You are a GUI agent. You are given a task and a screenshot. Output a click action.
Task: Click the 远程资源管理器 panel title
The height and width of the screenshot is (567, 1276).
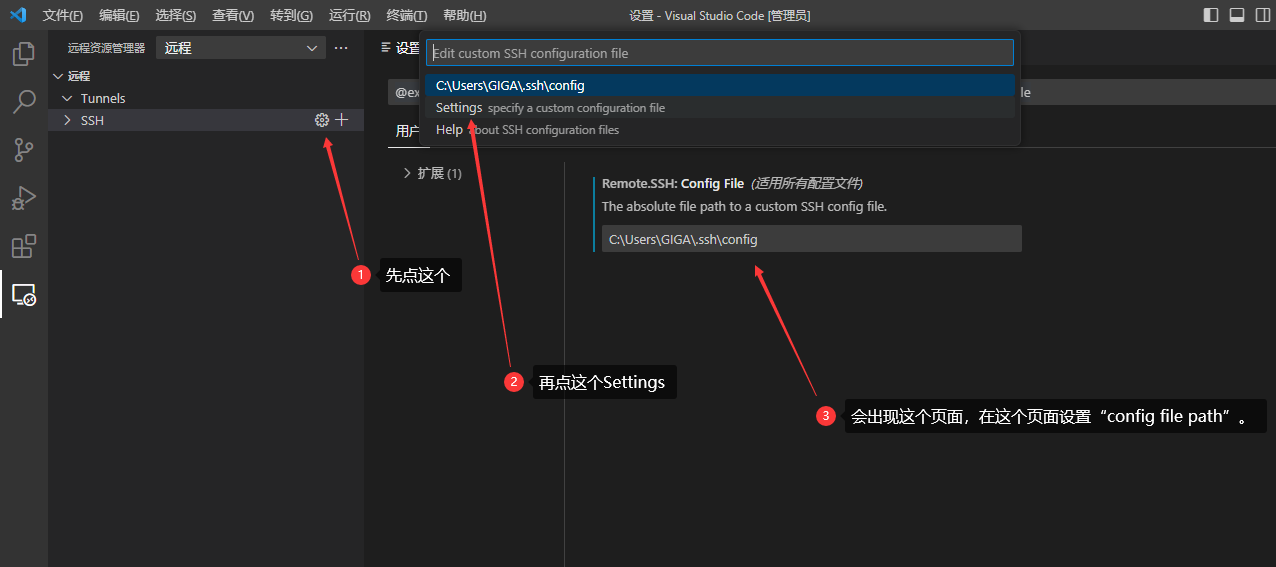(x=106, y=48)
